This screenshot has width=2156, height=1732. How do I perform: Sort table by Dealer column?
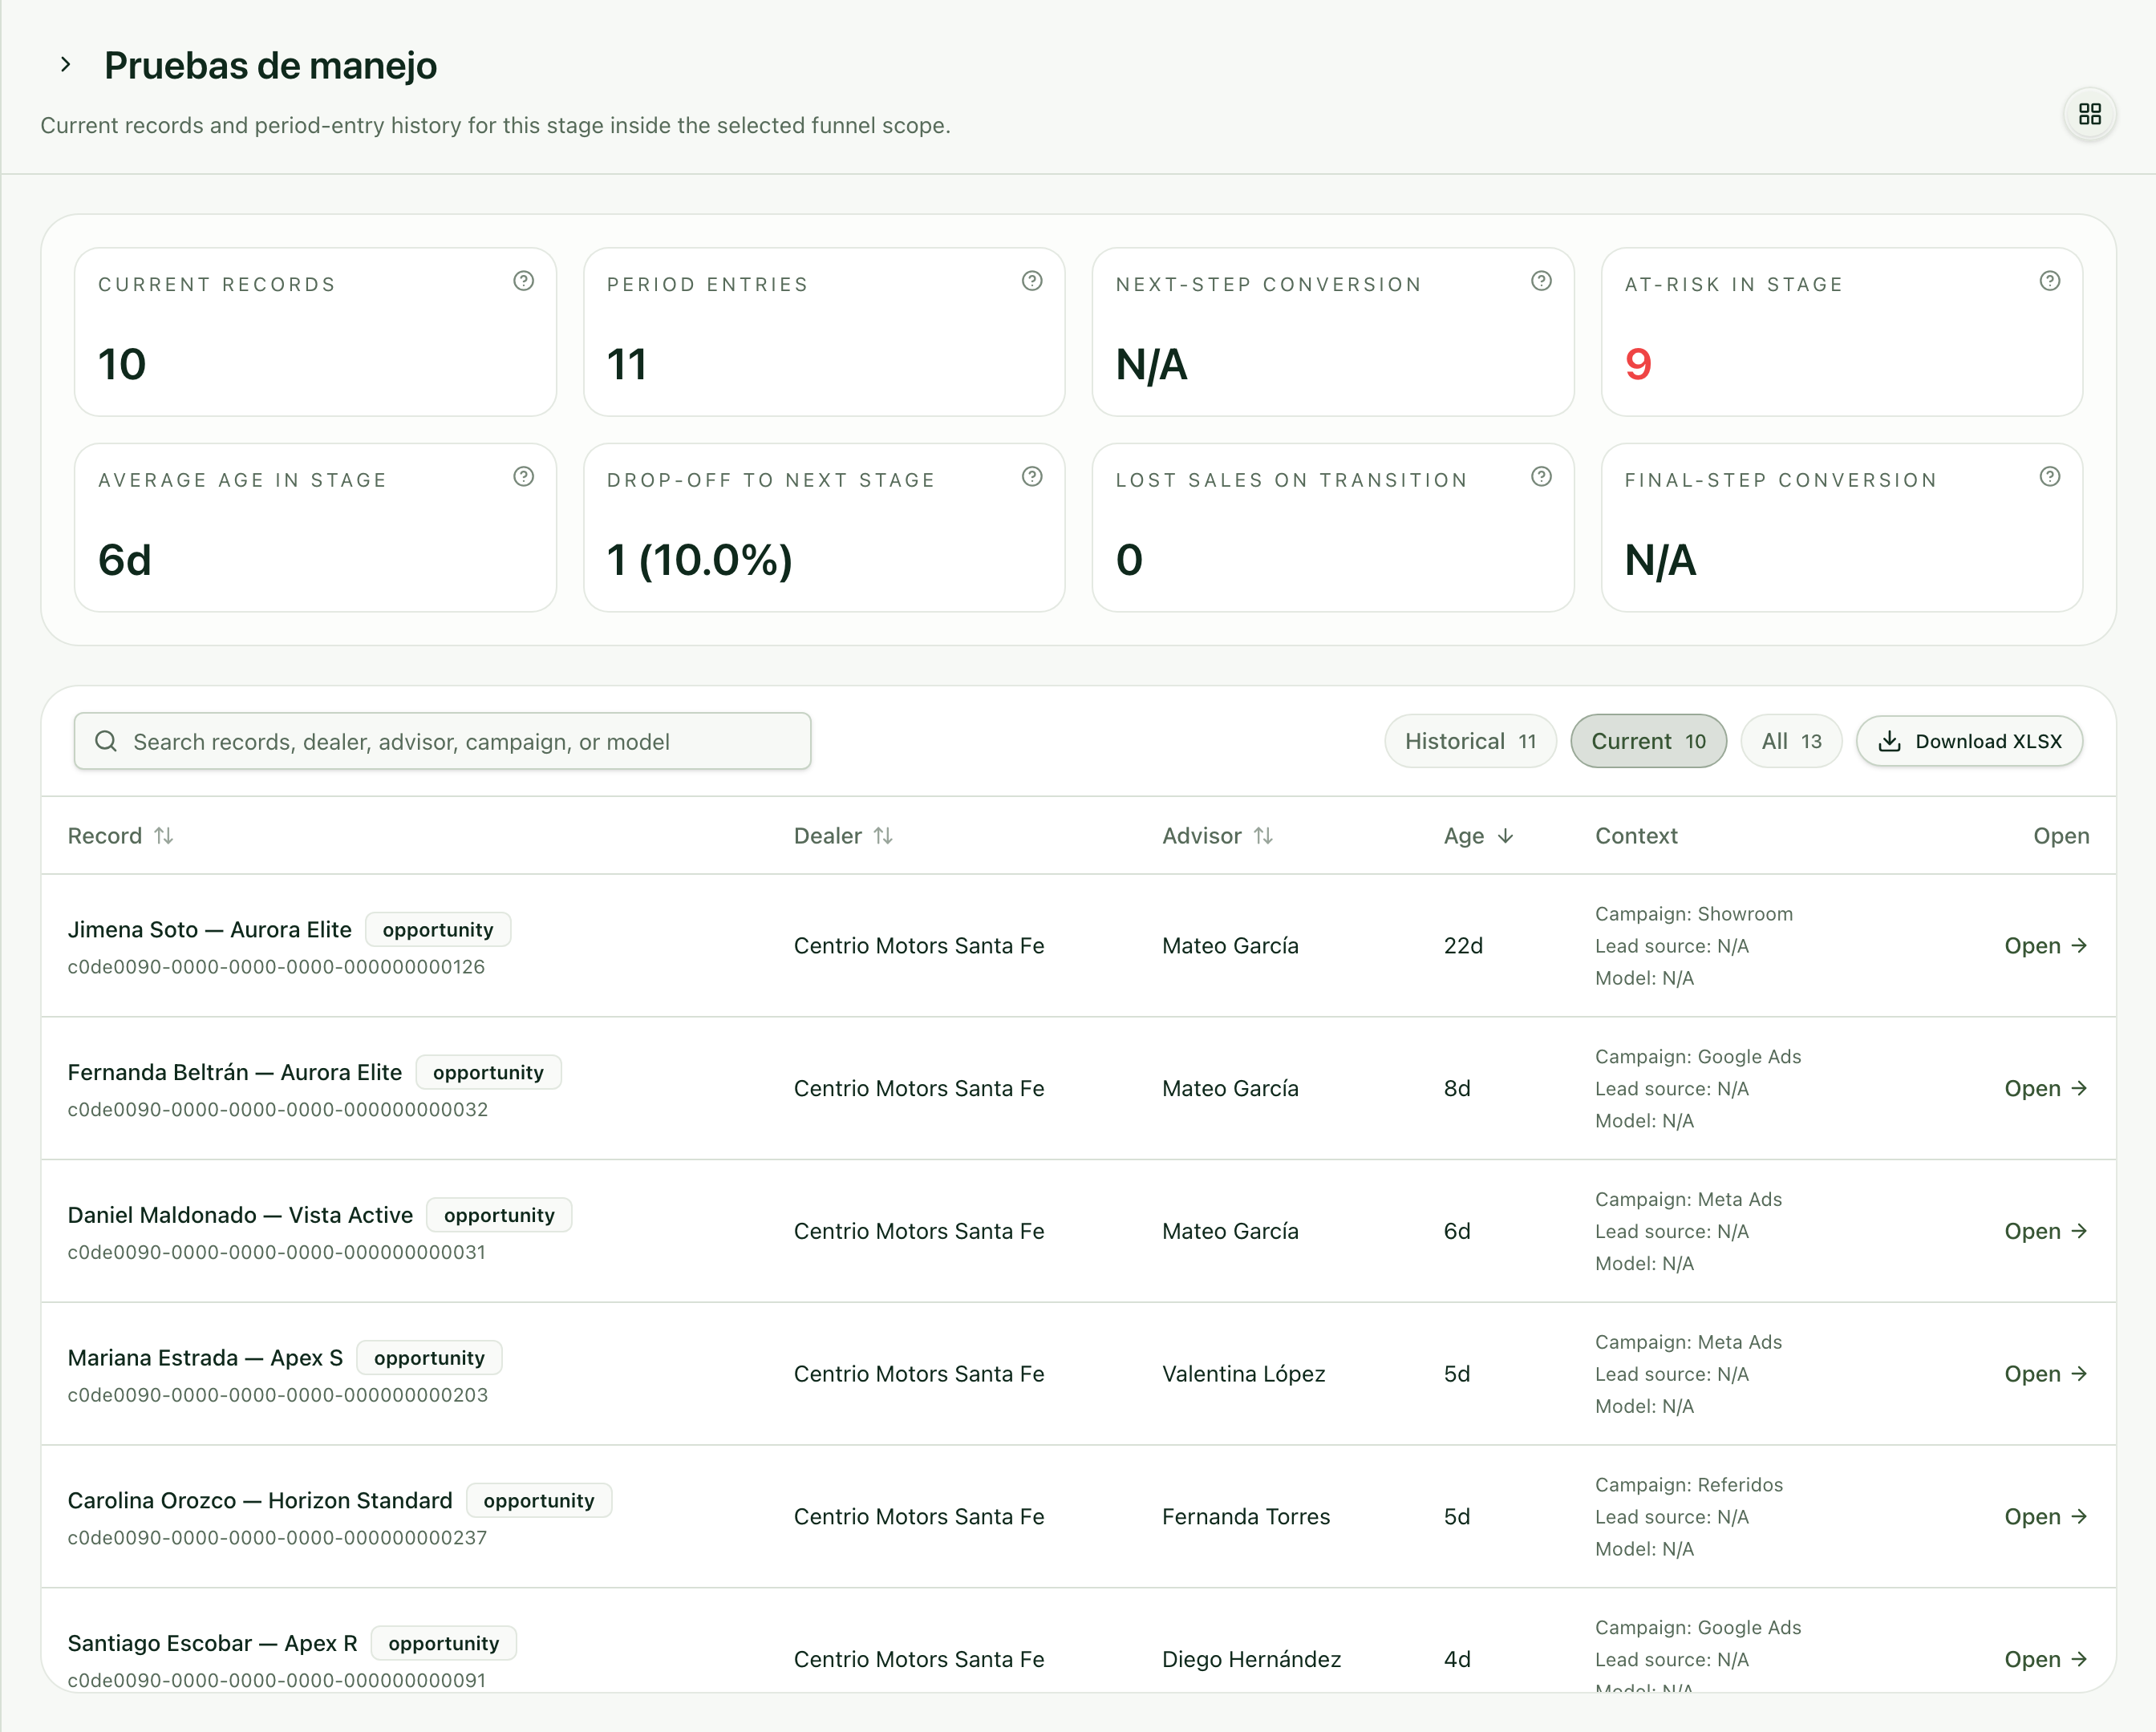click(x=843, y=836)
